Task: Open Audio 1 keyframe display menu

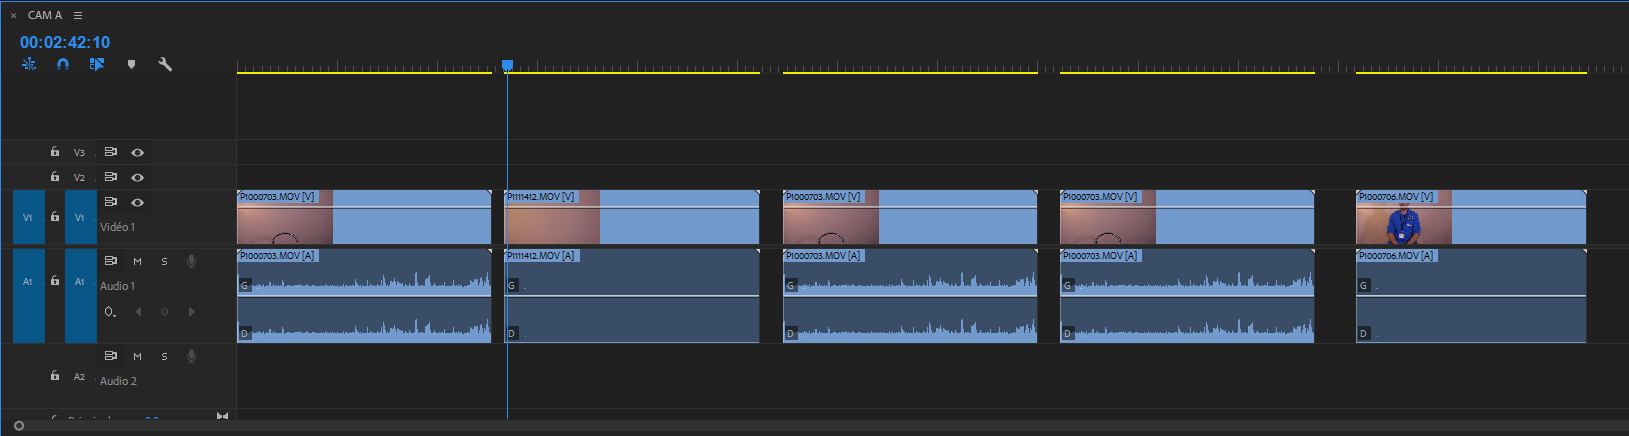Action: click(x=110, y=312)
